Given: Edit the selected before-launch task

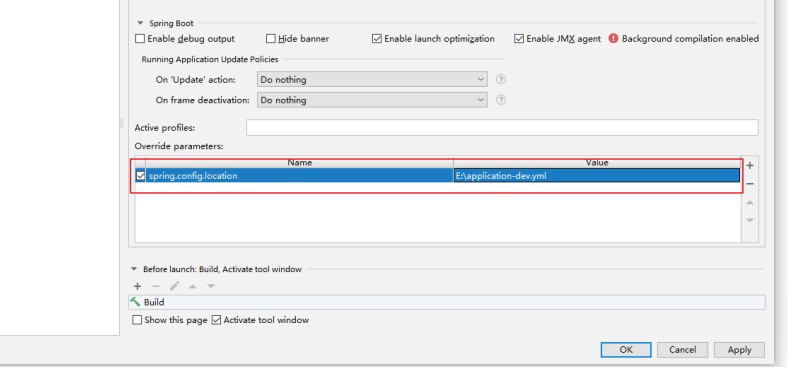Looking at the screenshot, I should 174,286.
